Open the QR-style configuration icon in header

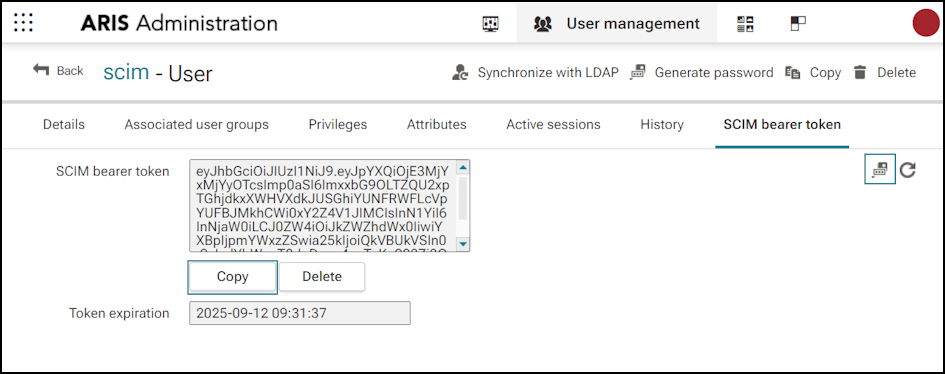[746, 24]
